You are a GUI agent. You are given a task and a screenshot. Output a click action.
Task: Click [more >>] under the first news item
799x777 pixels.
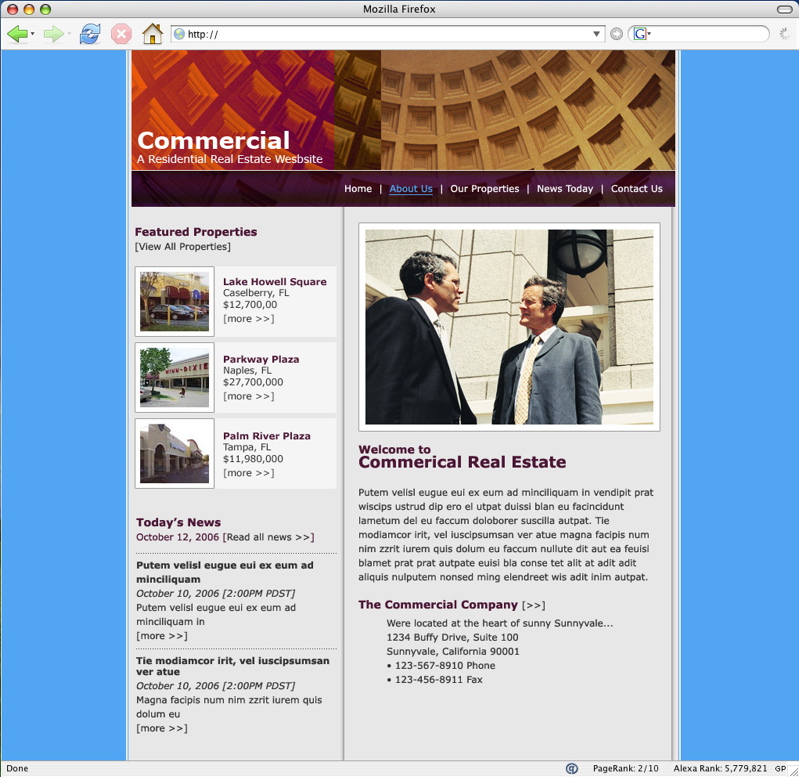tap(162, 636)
